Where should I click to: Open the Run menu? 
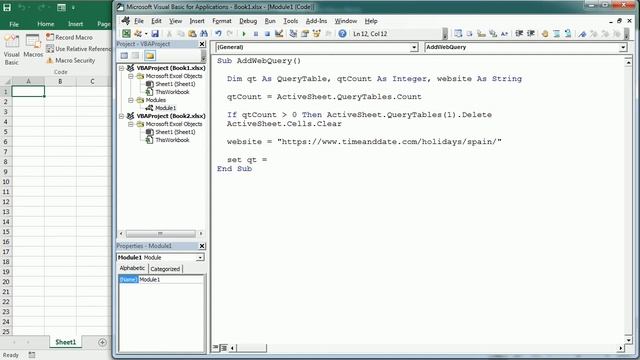point(270,21)
